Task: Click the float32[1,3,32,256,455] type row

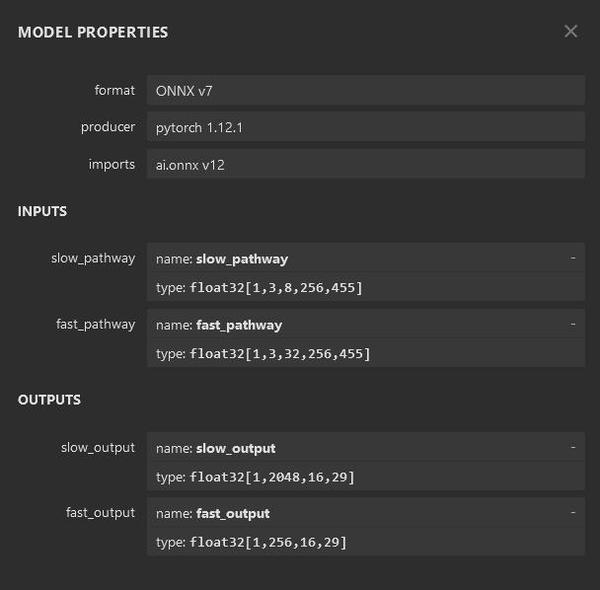Action: point(365,354)
